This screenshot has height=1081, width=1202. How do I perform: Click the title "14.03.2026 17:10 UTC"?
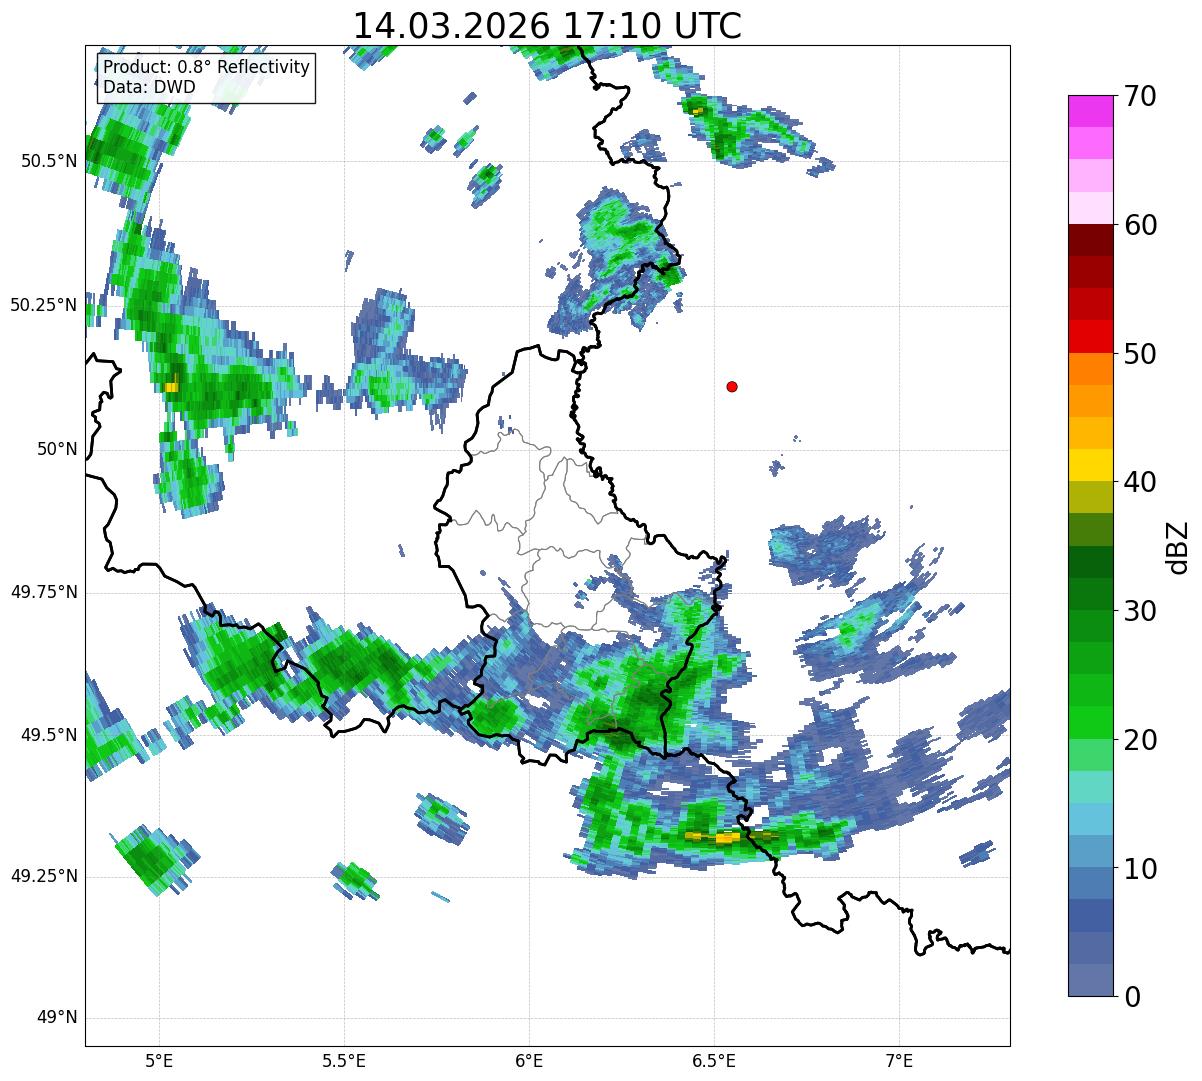point(547,26)
